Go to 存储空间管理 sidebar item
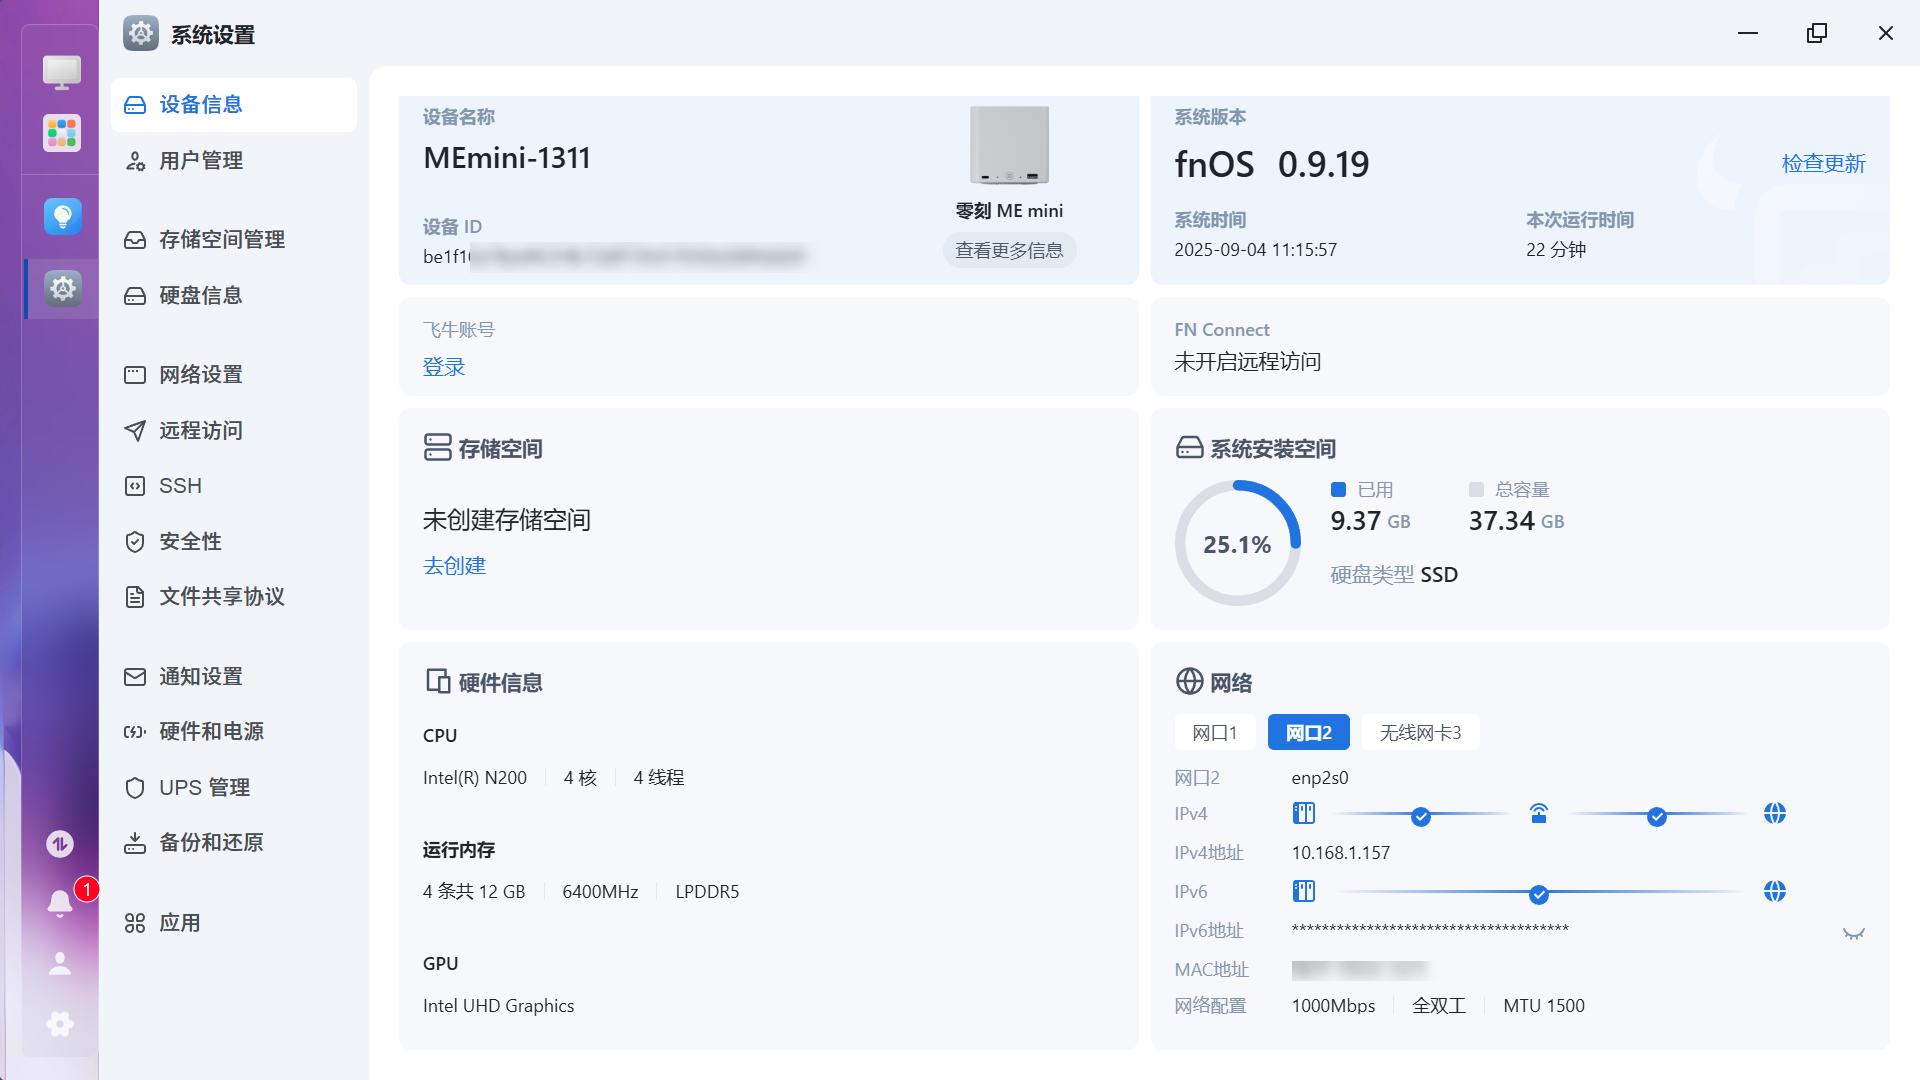The width and height of the screenshot is (1920, 1080). click(222, 240)
